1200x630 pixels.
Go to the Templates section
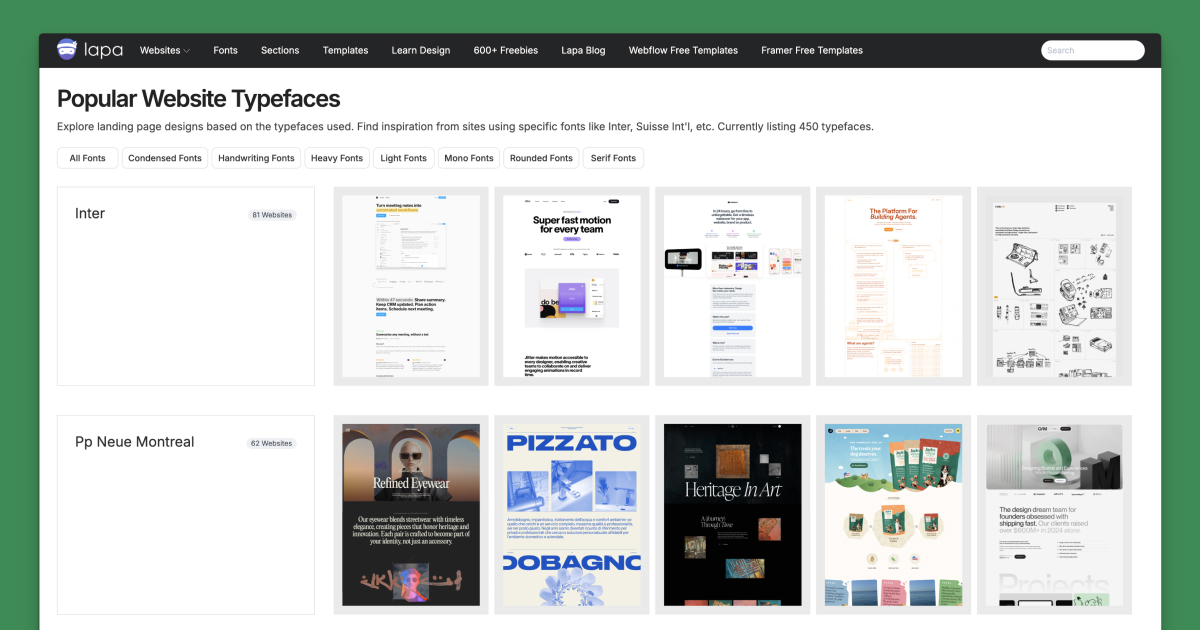pos(345,50)
